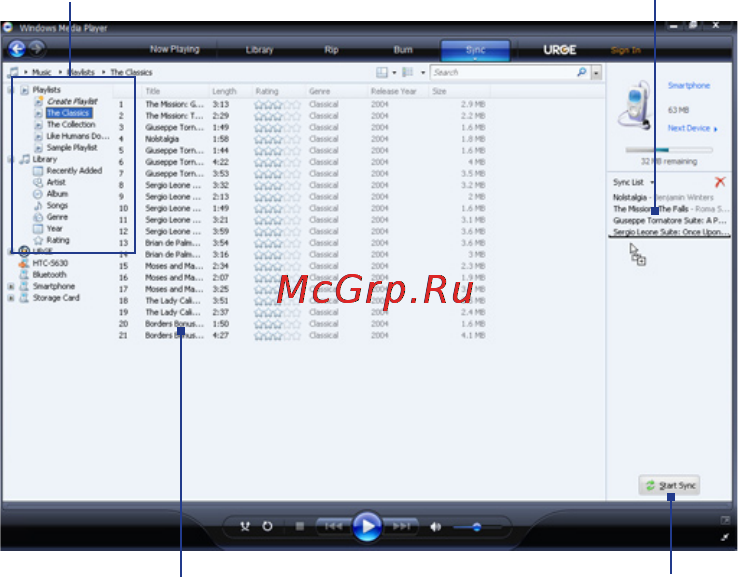Click the Sign In link
This screenshot has width=738, height=577.
626,50
